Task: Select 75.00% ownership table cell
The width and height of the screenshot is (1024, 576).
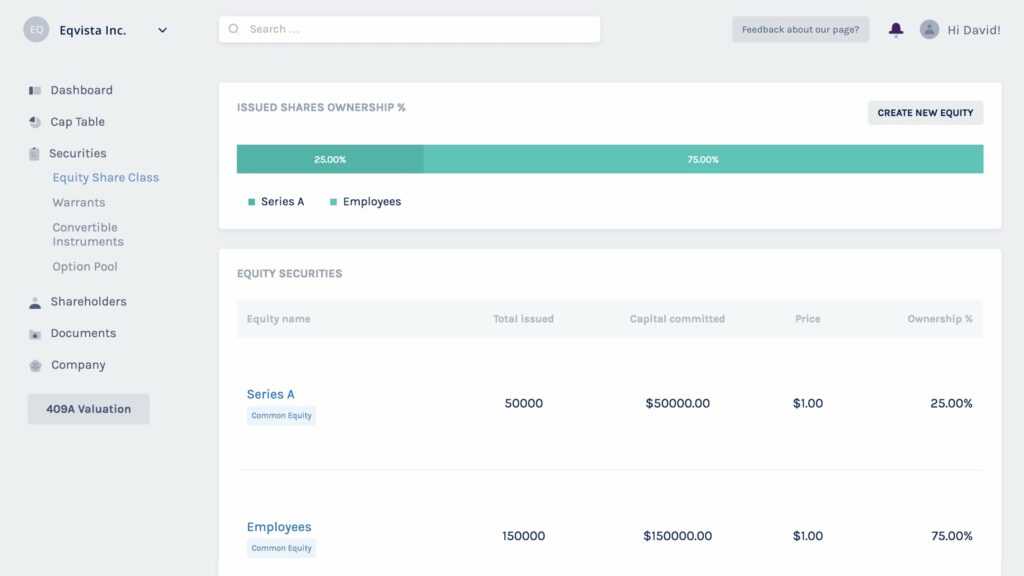Action: tap(952, 536)
